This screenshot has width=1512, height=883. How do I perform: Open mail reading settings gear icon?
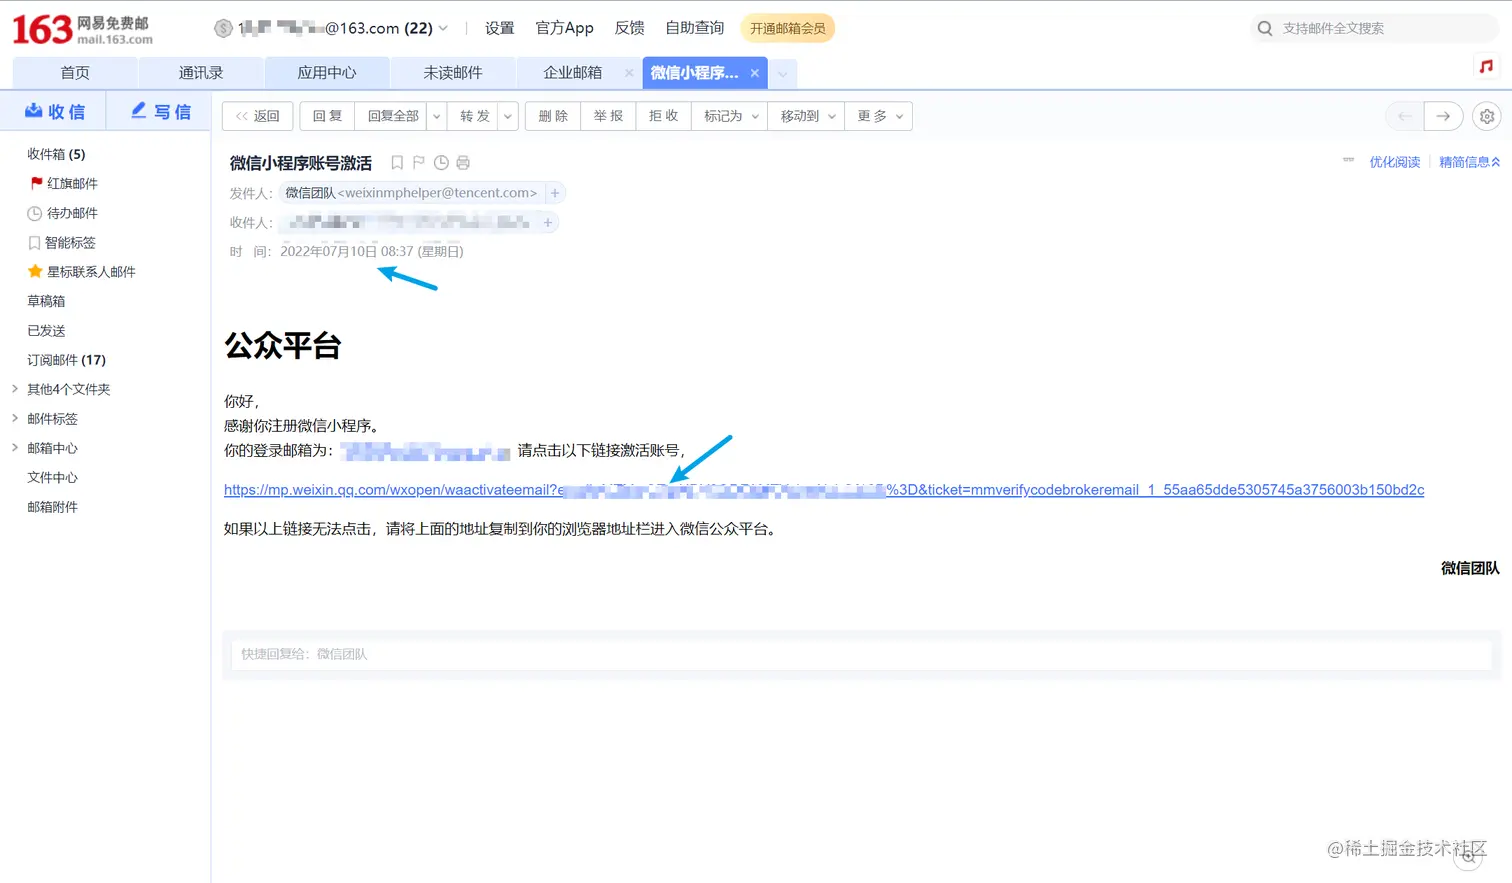coord(1487,116)
